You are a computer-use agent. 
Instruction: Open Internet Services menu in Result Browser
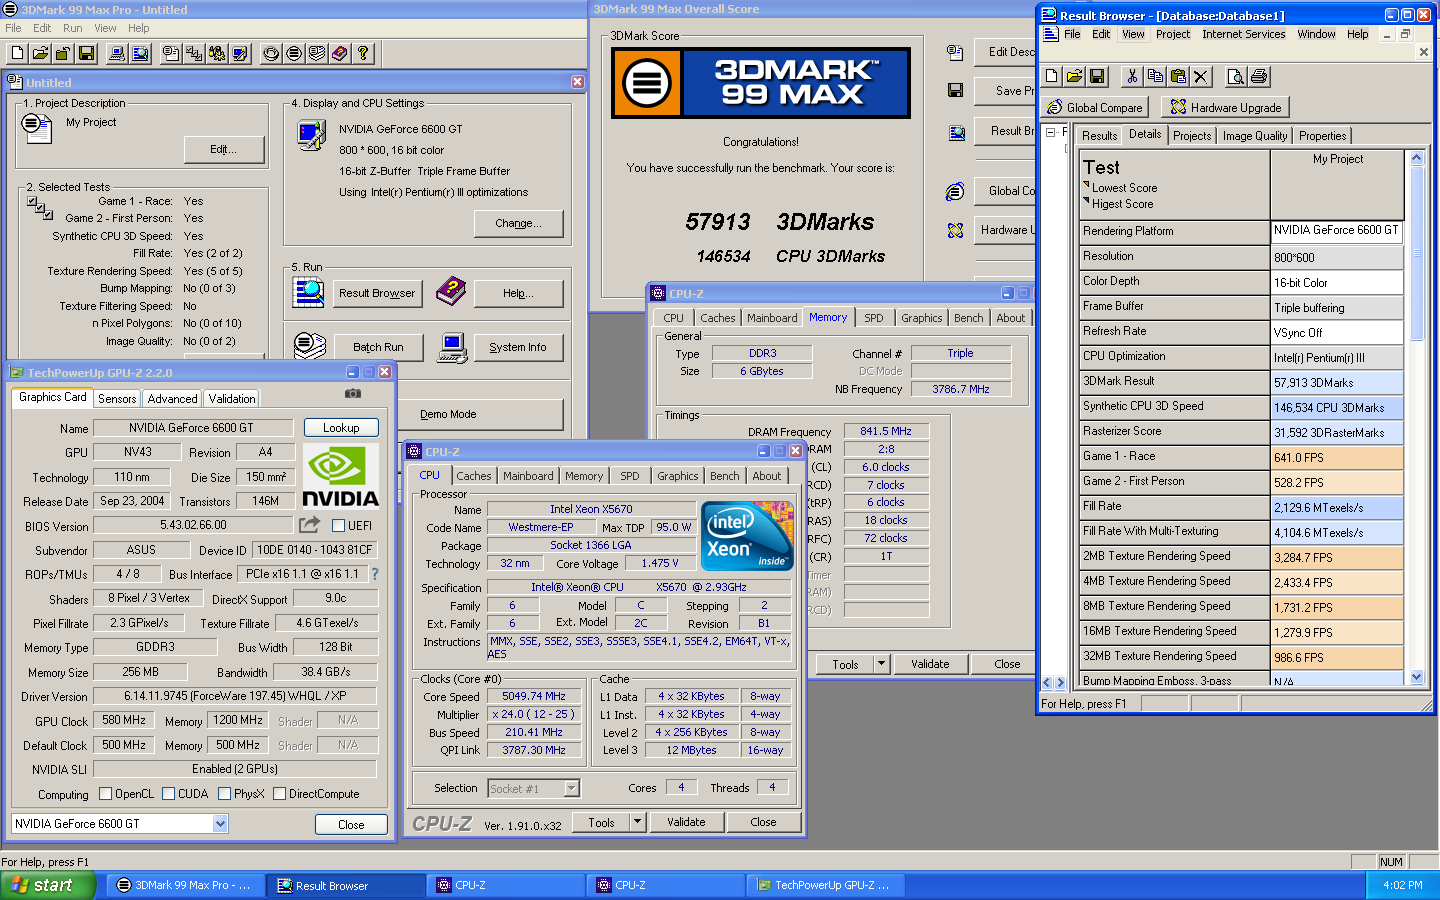[1243, 34]
